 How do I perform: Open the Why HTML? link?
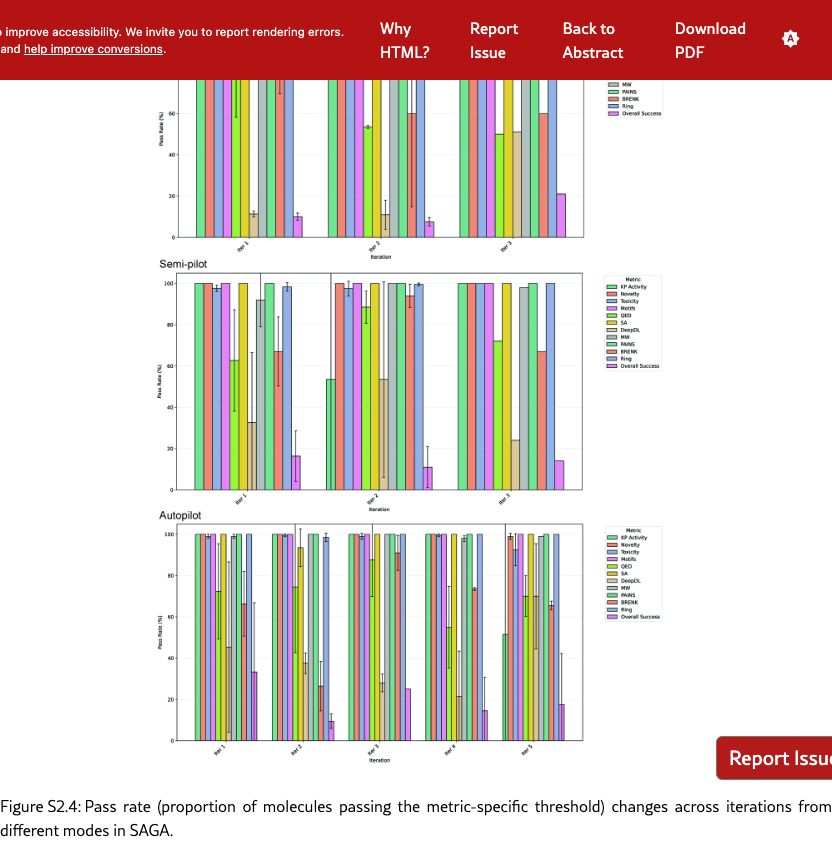tap(404, 40)
